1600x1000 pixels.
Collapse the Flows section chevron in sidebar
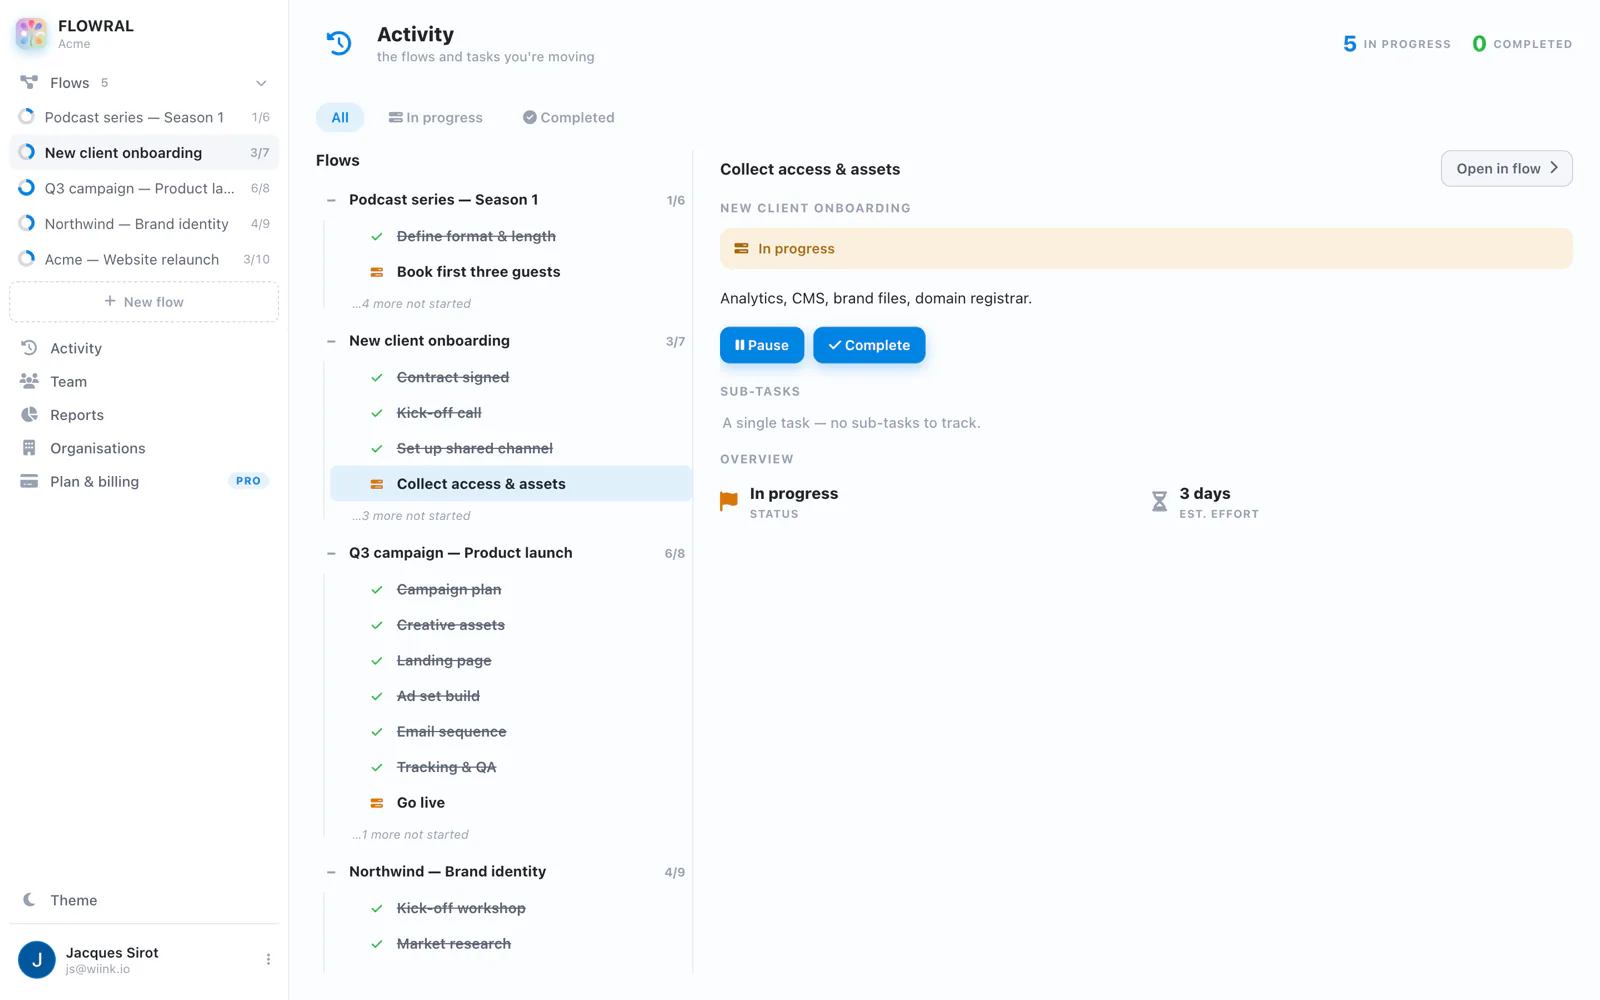(x=261, y=83)
